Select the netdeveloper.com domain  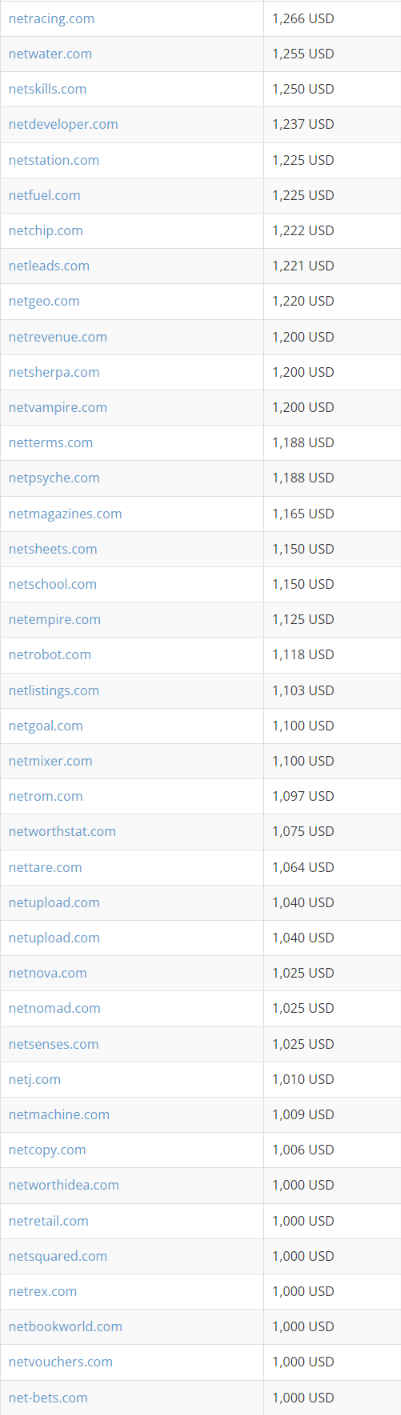click(x=63, y=124)
